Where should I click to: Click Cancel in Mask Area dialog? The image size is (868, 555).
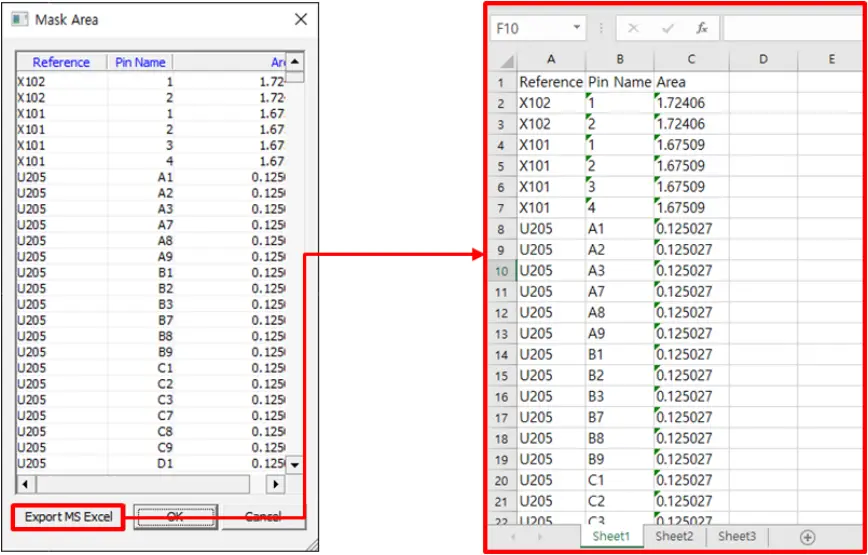click(263, 516)
